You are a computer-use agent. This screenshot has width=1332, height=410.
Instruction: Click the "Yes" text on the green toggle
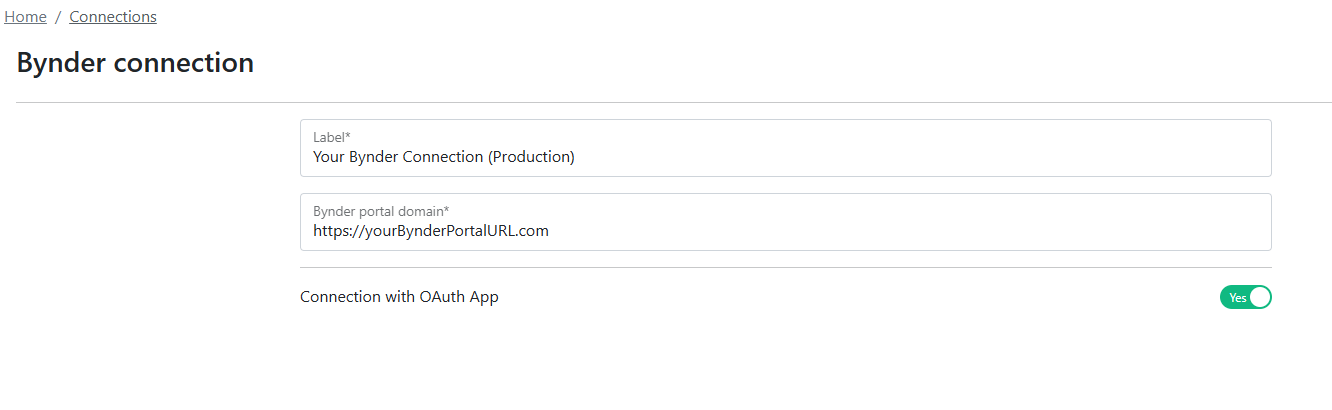pyautogui.click(x=1237, y=297)
